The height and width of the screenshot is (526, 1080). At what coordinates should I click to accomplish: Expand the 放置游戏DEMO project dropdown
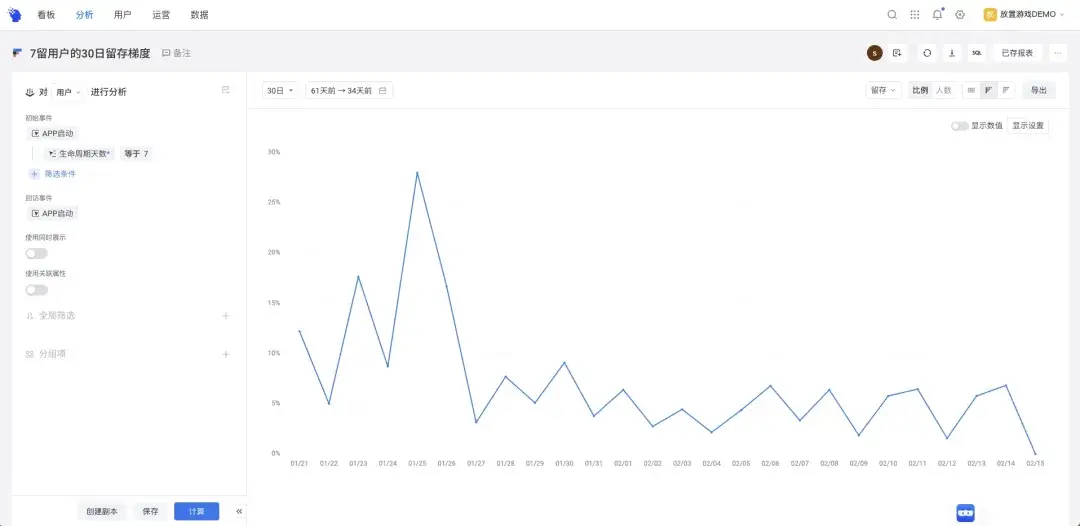point(1024,14)
